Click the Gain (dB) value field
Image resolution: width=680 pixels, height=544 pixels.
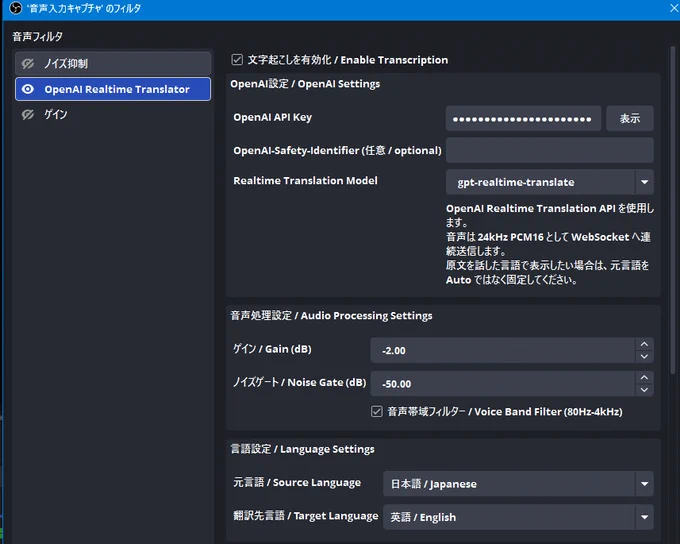[x=503, y=351]
